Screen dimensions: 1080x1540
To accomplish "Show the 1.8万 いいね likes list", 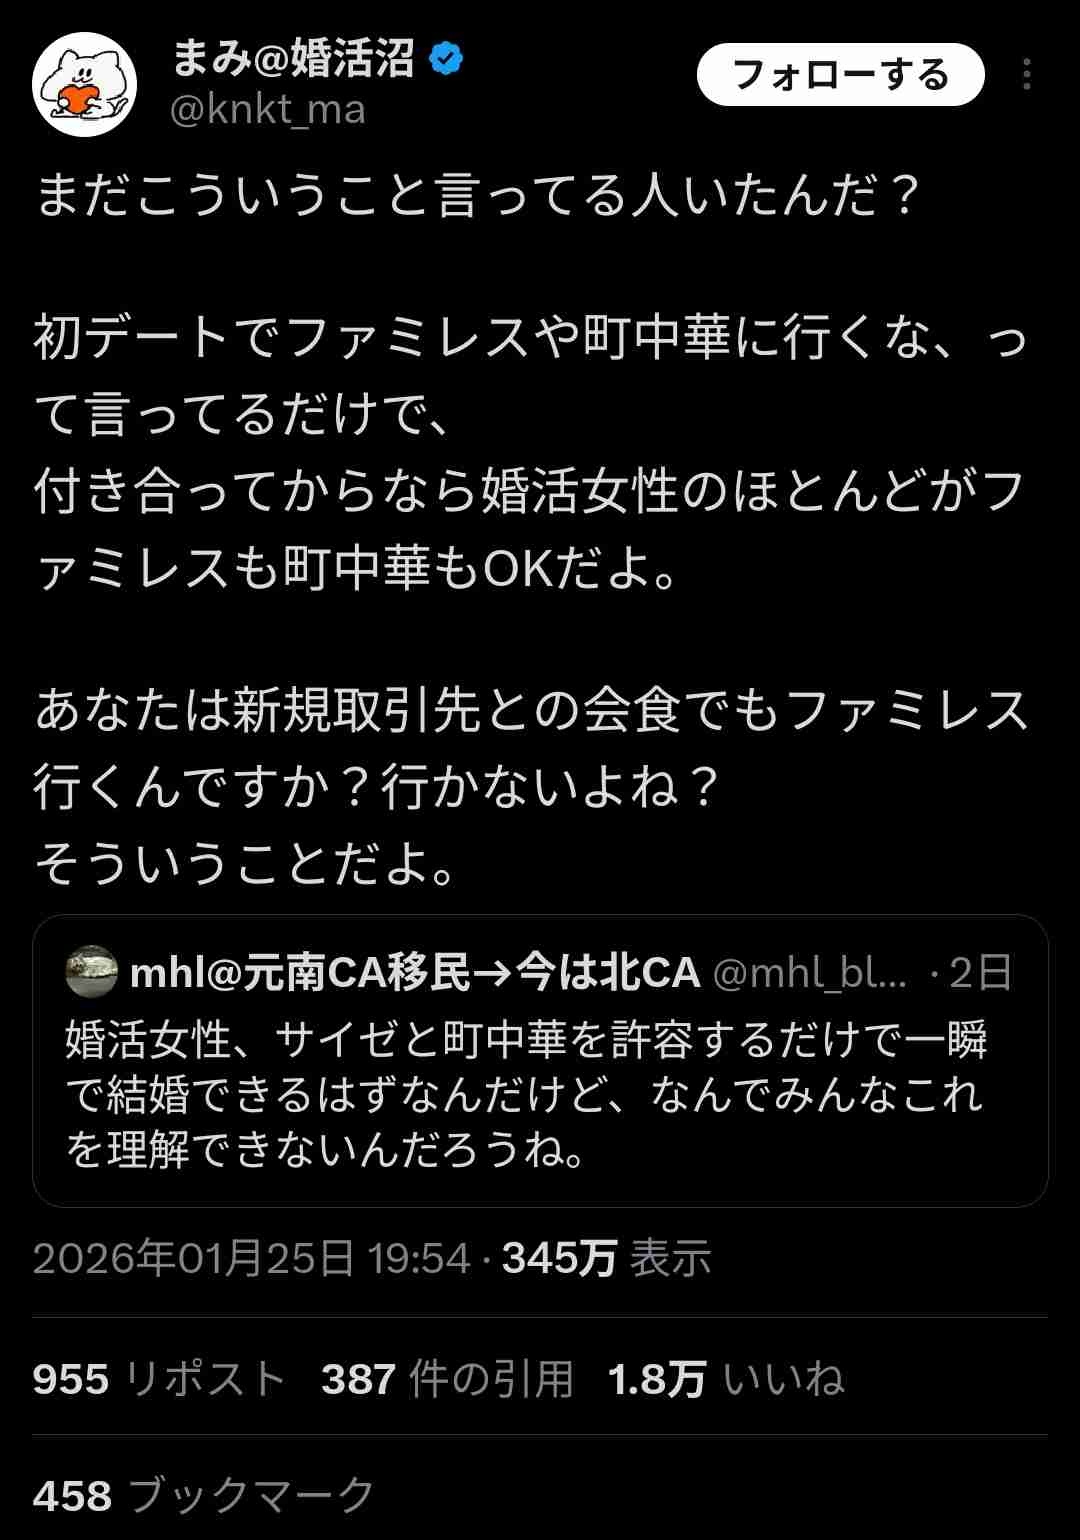I will (726, 1379).
